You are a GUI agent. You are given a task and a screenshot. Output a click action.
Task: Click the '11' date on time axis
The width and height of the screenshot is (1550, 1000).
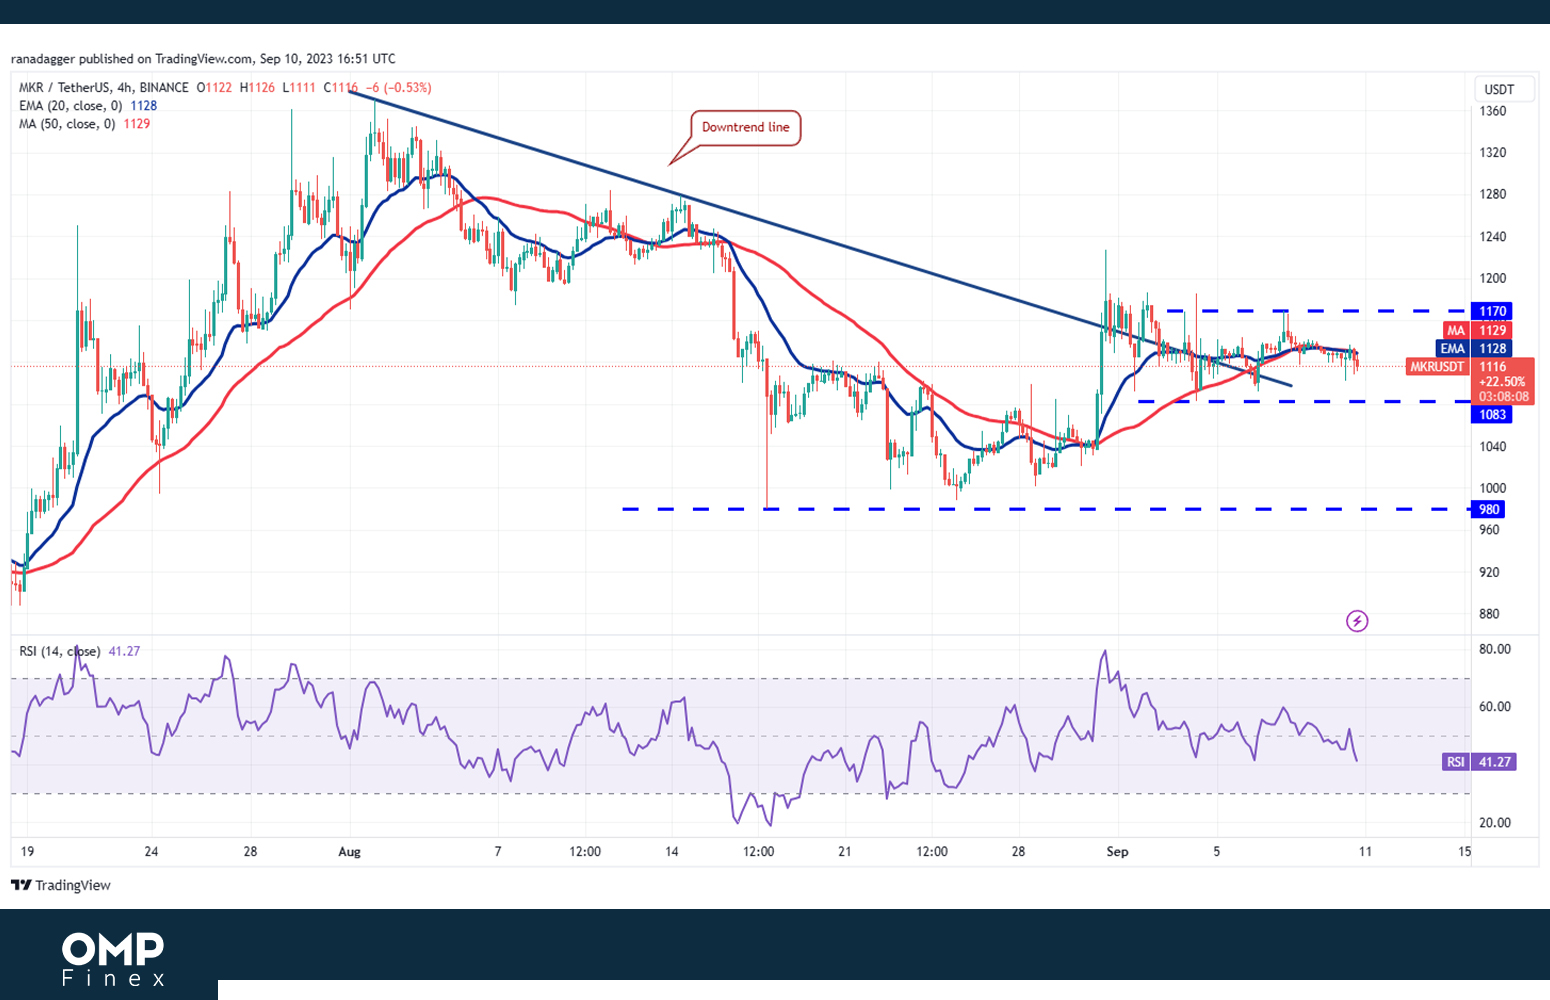point(1365,852)
